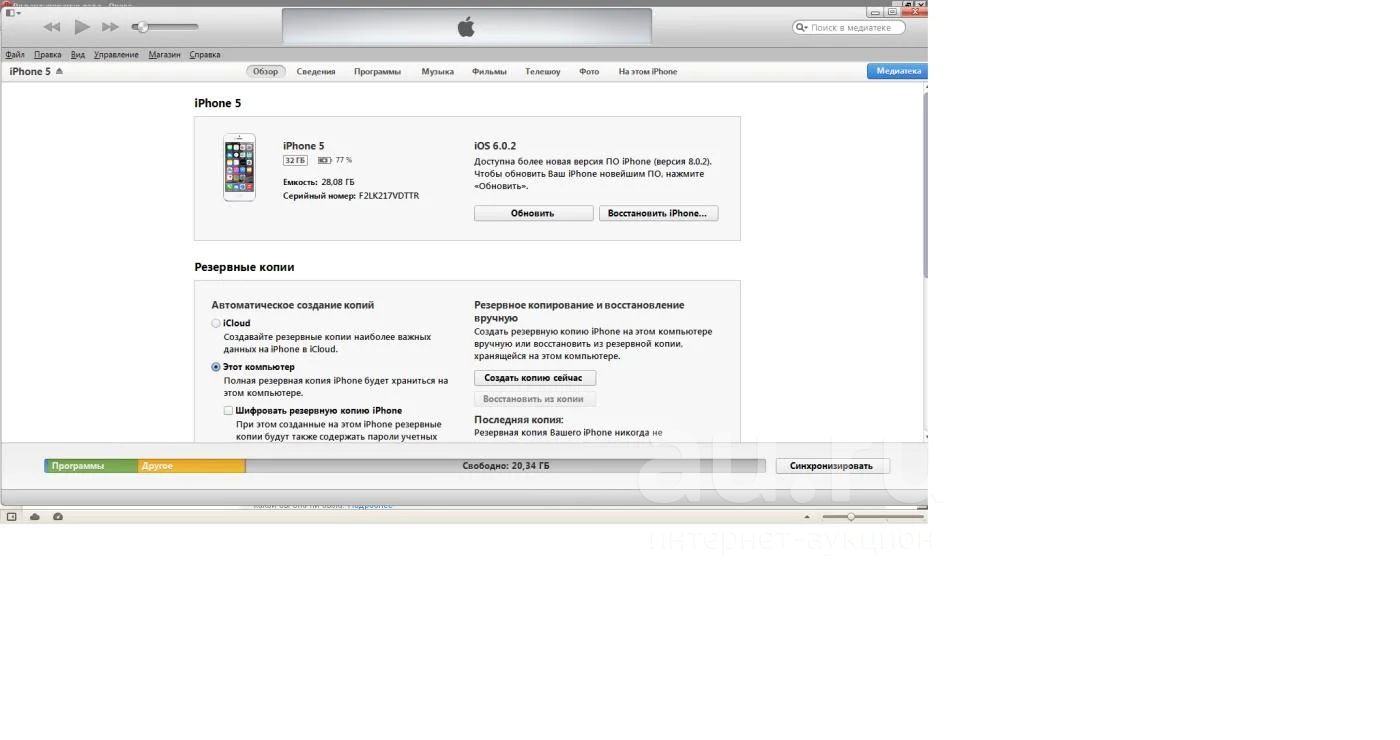The height and width of the screenshot is (740, 1400).
Task: Go to the Фильмы tab
Action: [489, 72]
